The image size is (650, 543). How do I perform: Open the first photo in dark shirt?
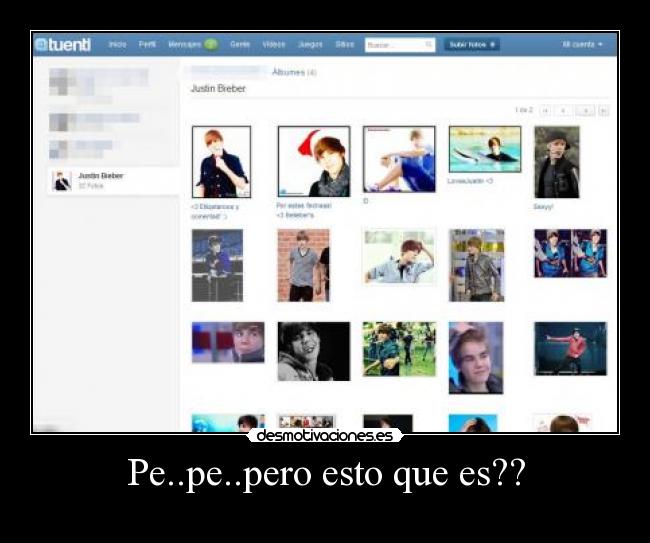221,162
